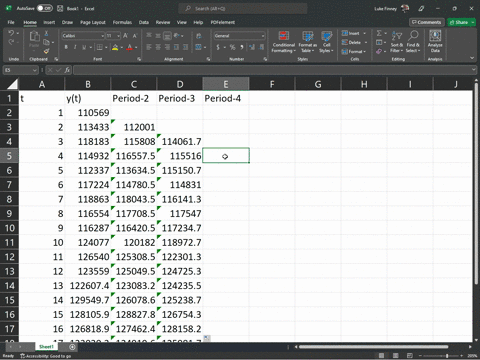Screen dimensions: 480x360
Task: Click the Orientation angled text icon
Action: click(177, 36)
